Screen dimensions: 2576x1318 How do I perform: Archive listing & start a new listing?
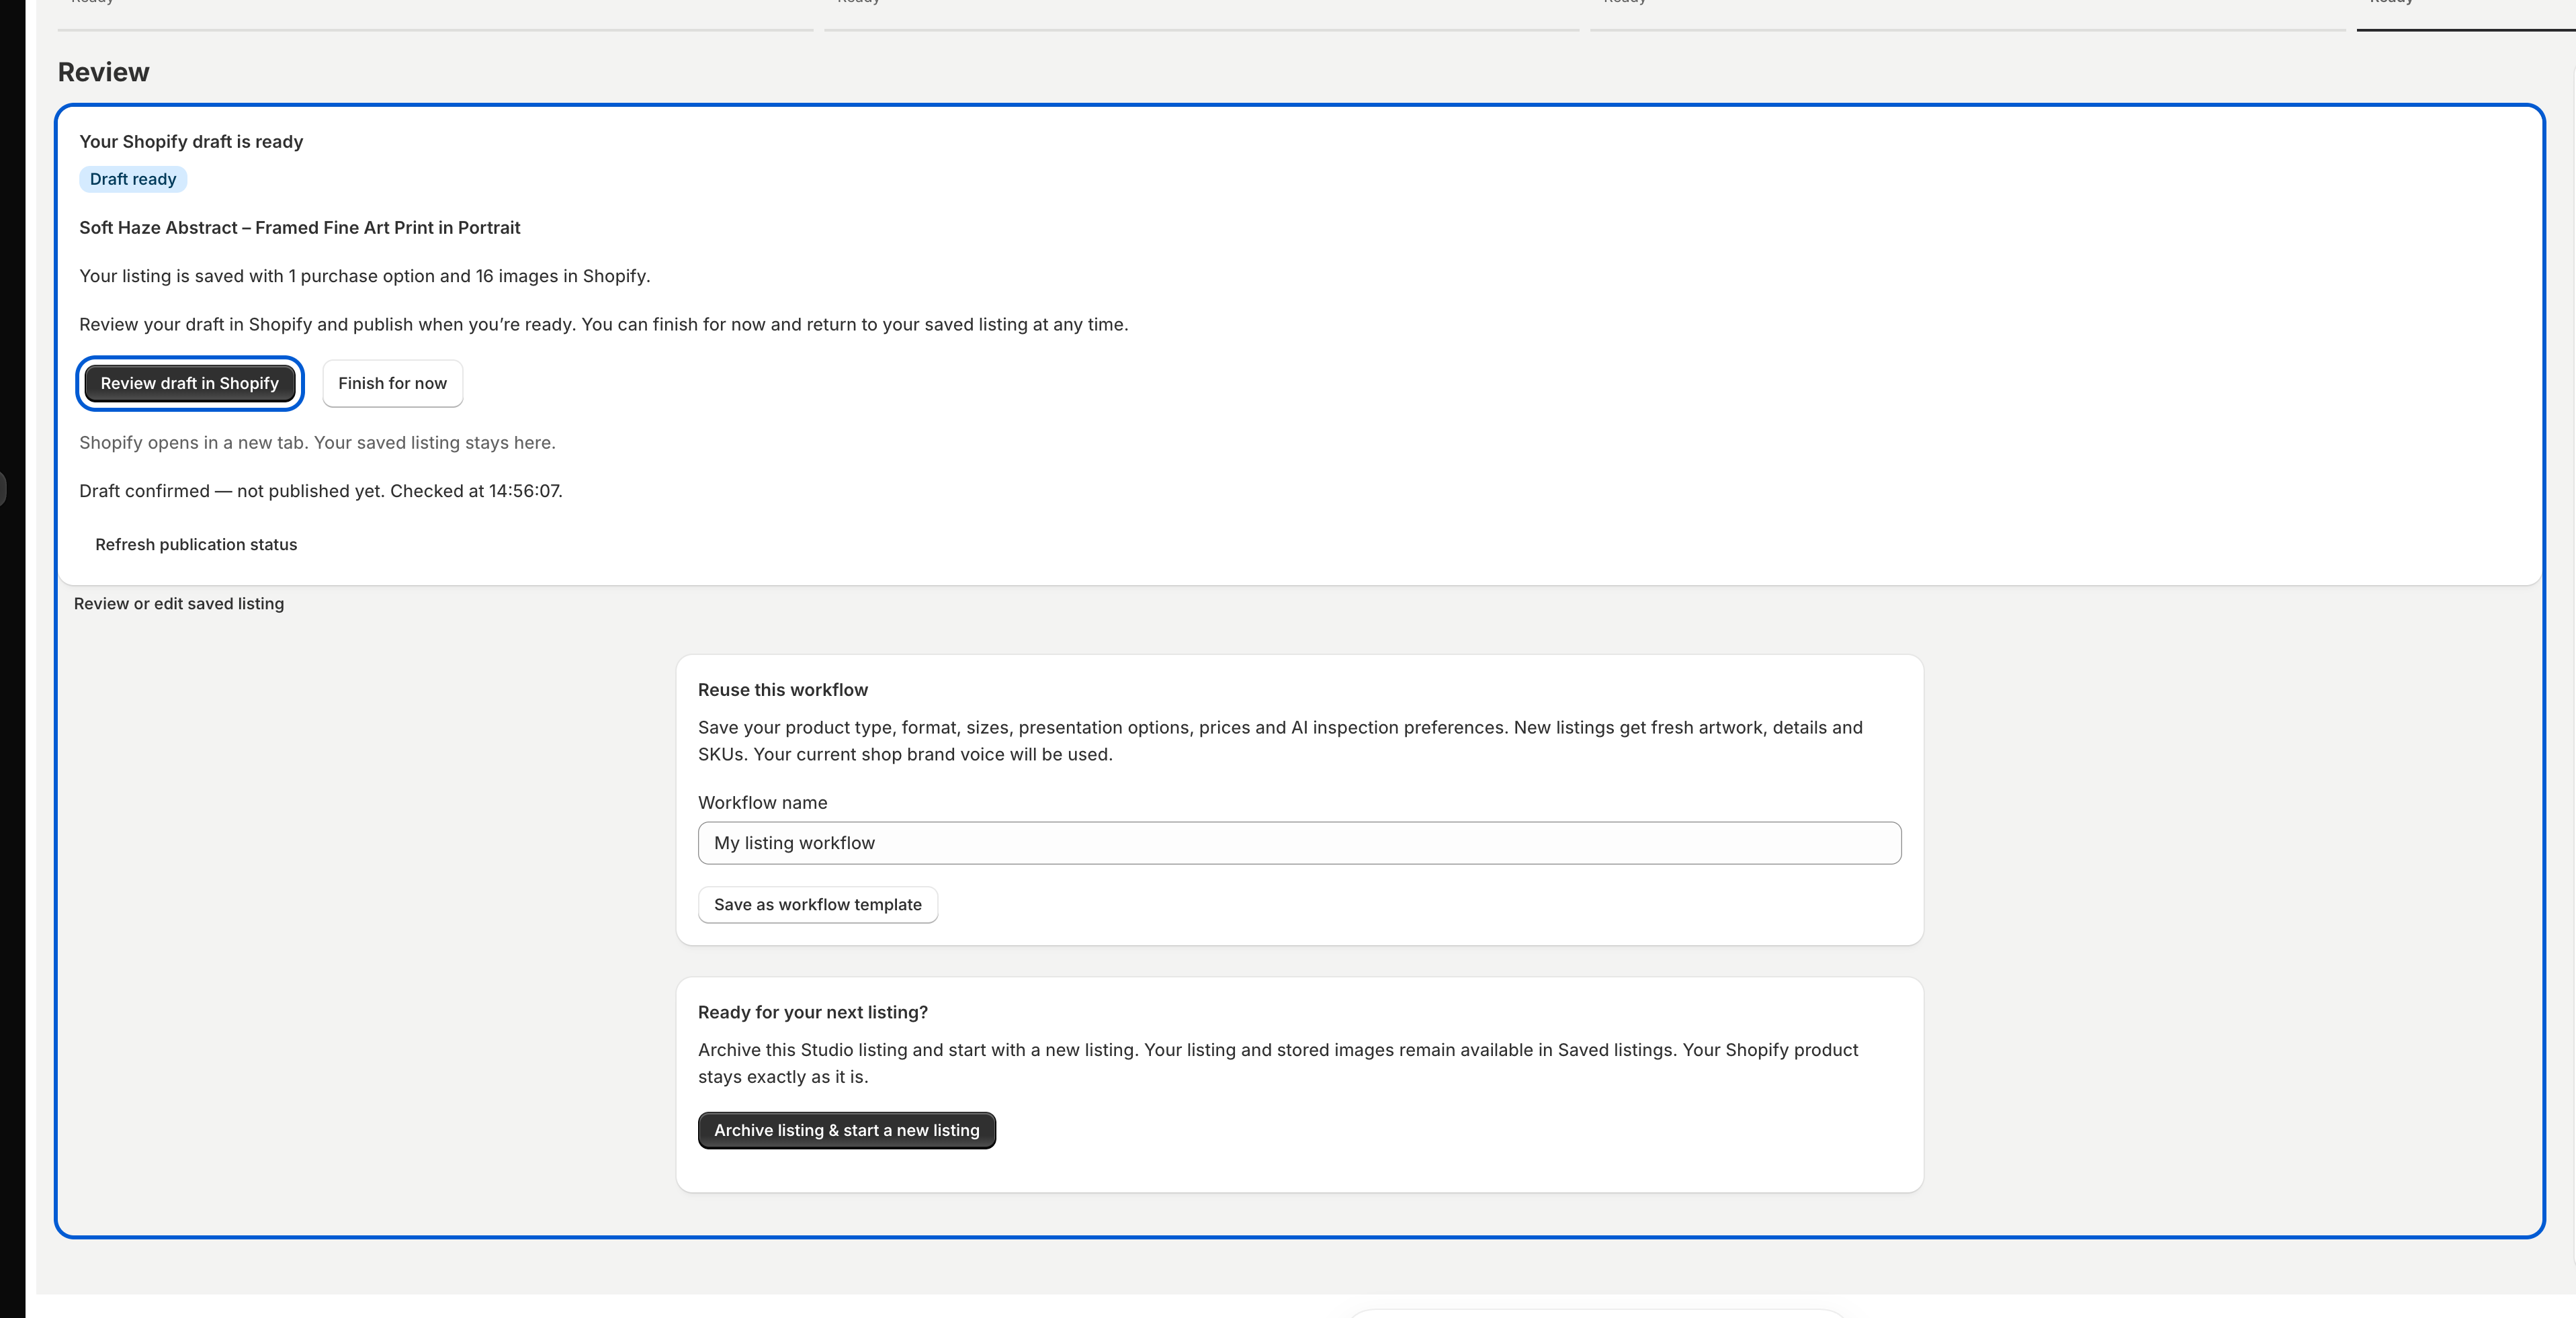[x=846, y=1130]
